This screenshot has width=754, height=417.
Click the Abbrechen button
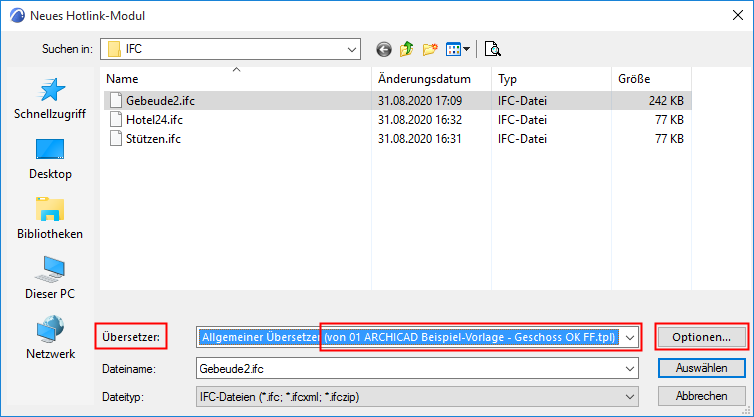pos(702,396)
